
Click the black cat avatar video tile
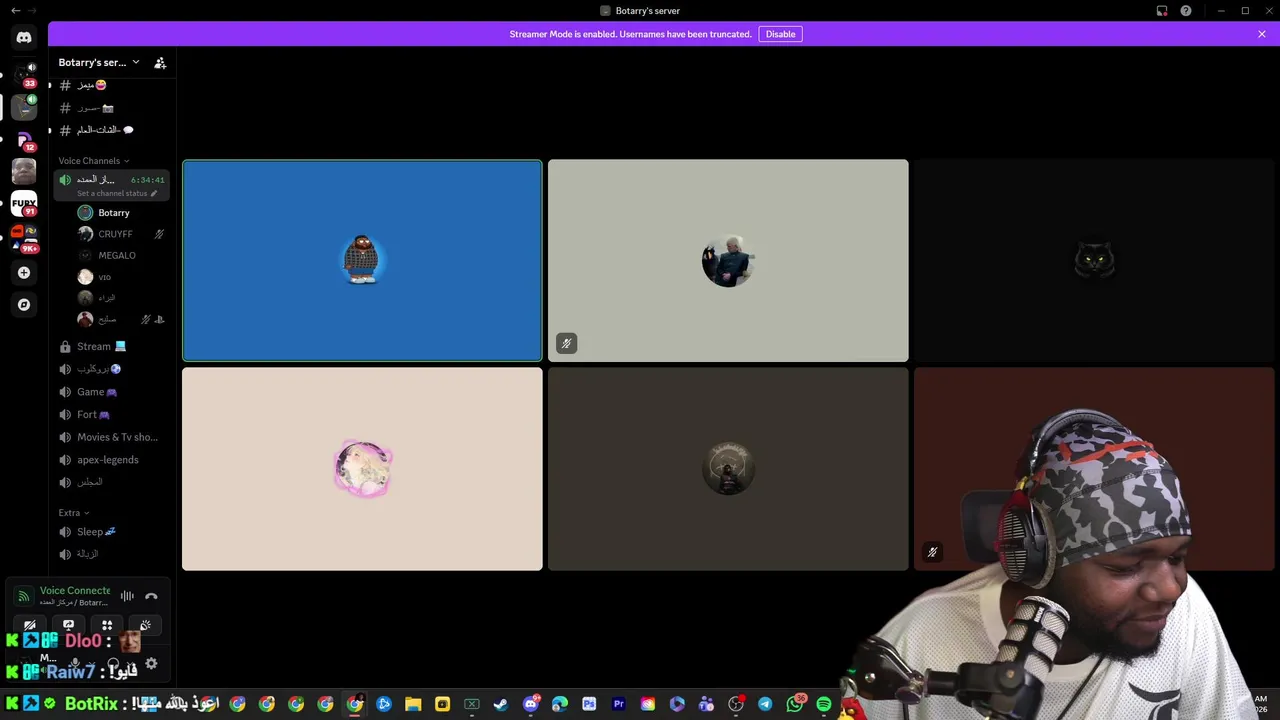pyautogui.click(x=1094, y=260)
